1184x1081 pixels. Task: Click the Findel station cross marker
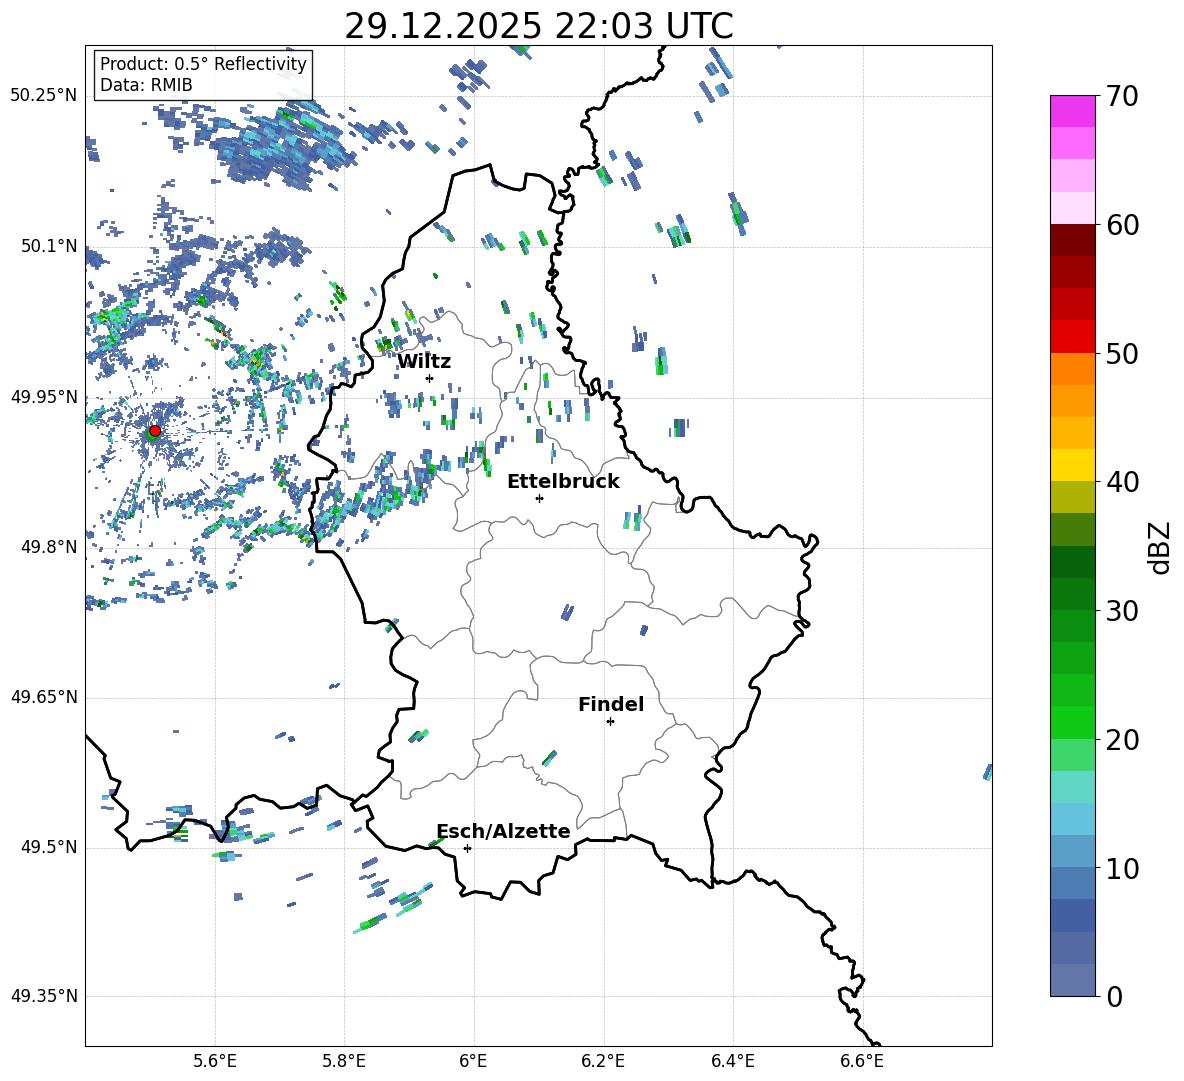tap(610, 722)
